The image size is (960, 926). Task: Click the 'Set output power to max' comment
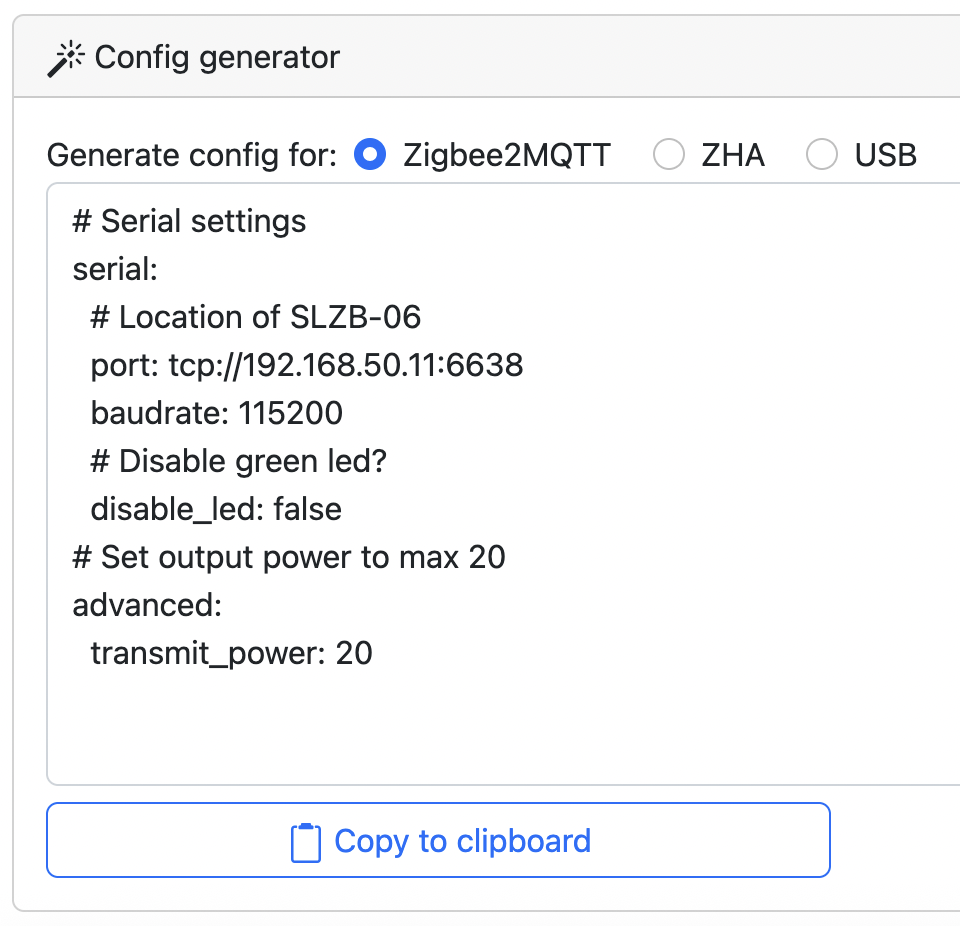(289, 557)
